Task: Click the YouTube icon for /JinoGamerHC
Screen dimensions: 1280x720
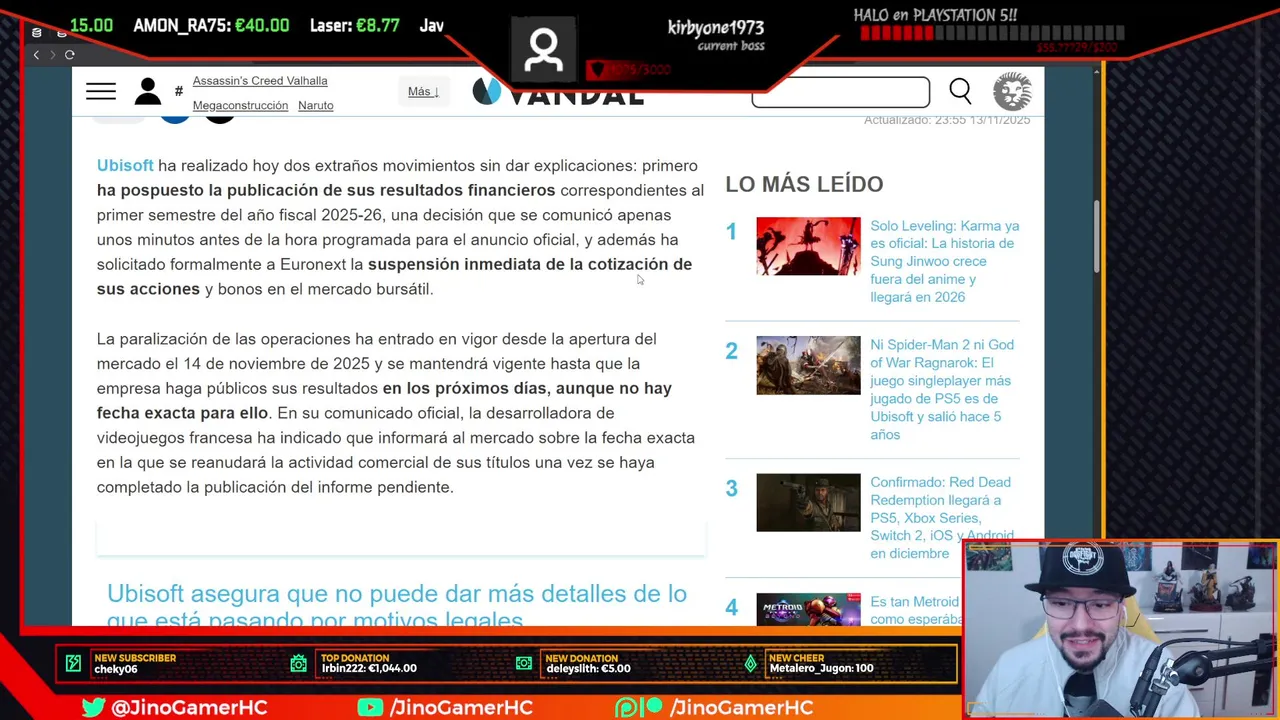Action: coord(370,707)
